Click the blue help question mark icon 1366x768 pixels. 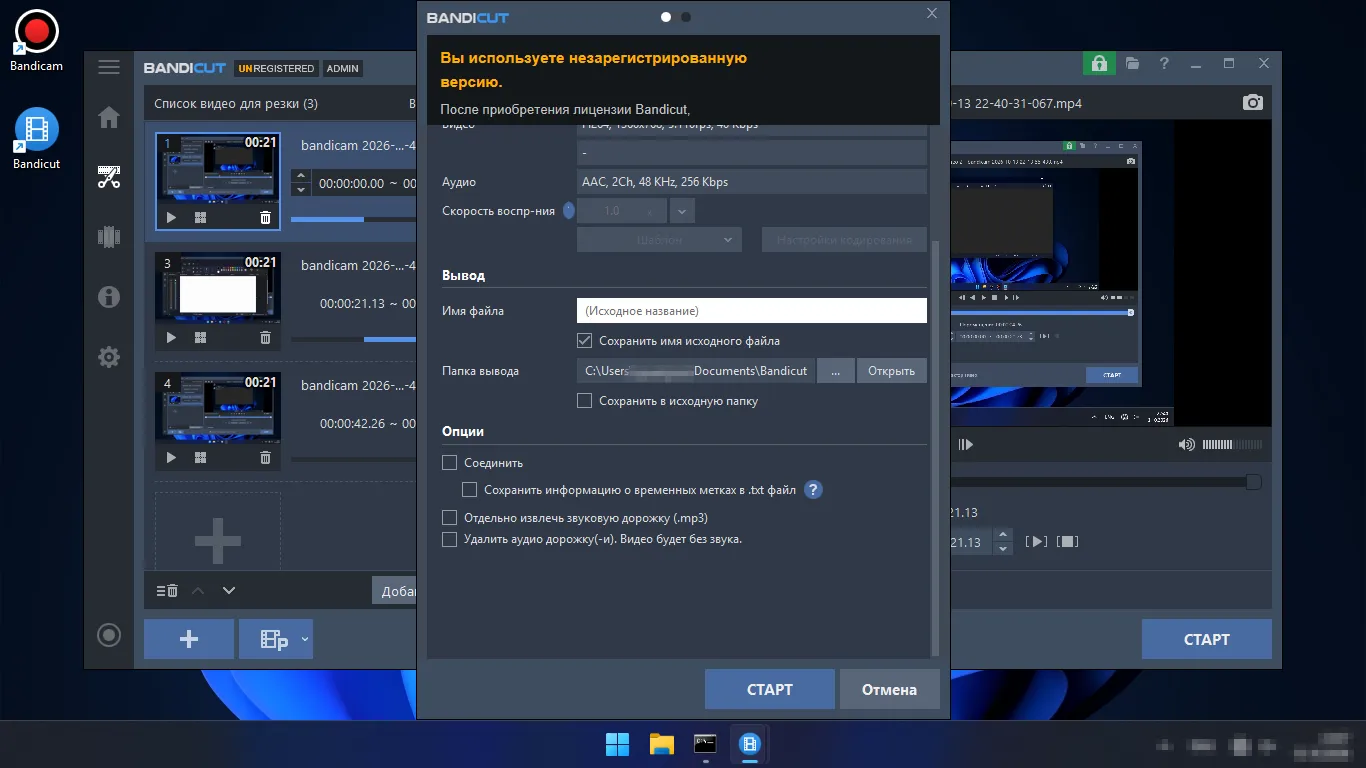pos(813,490)
